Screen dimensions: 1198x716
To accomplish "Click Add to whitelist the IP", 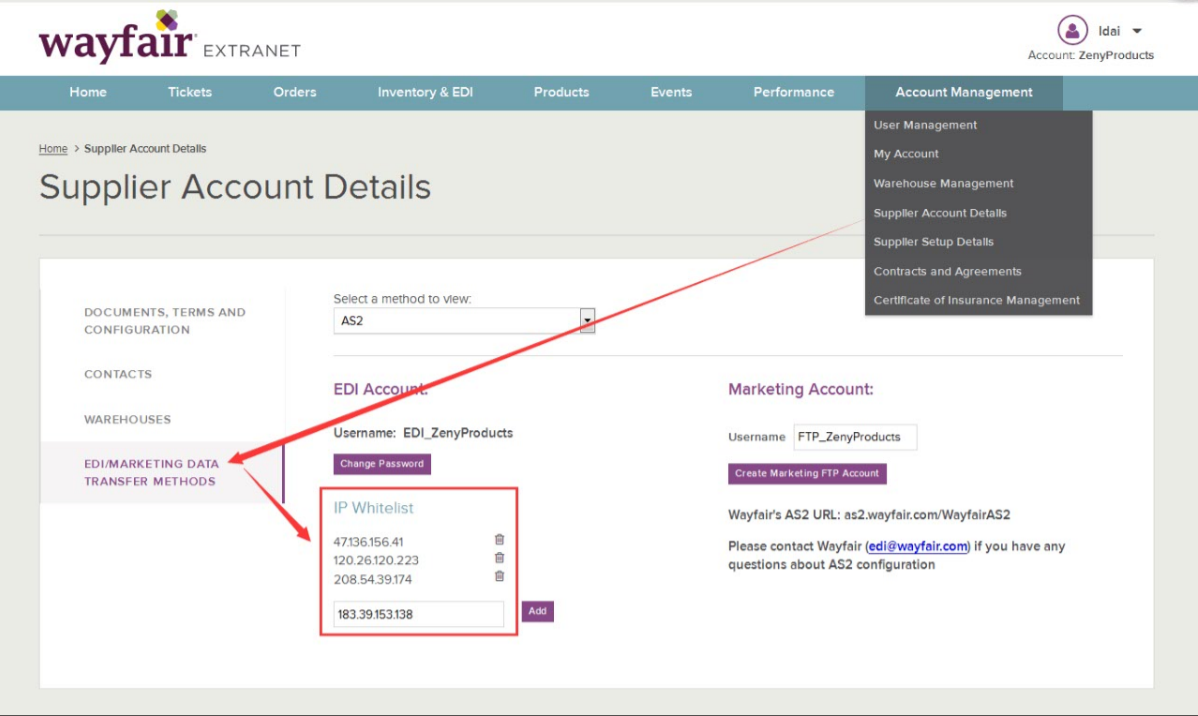I will click(x=537, y=611).
